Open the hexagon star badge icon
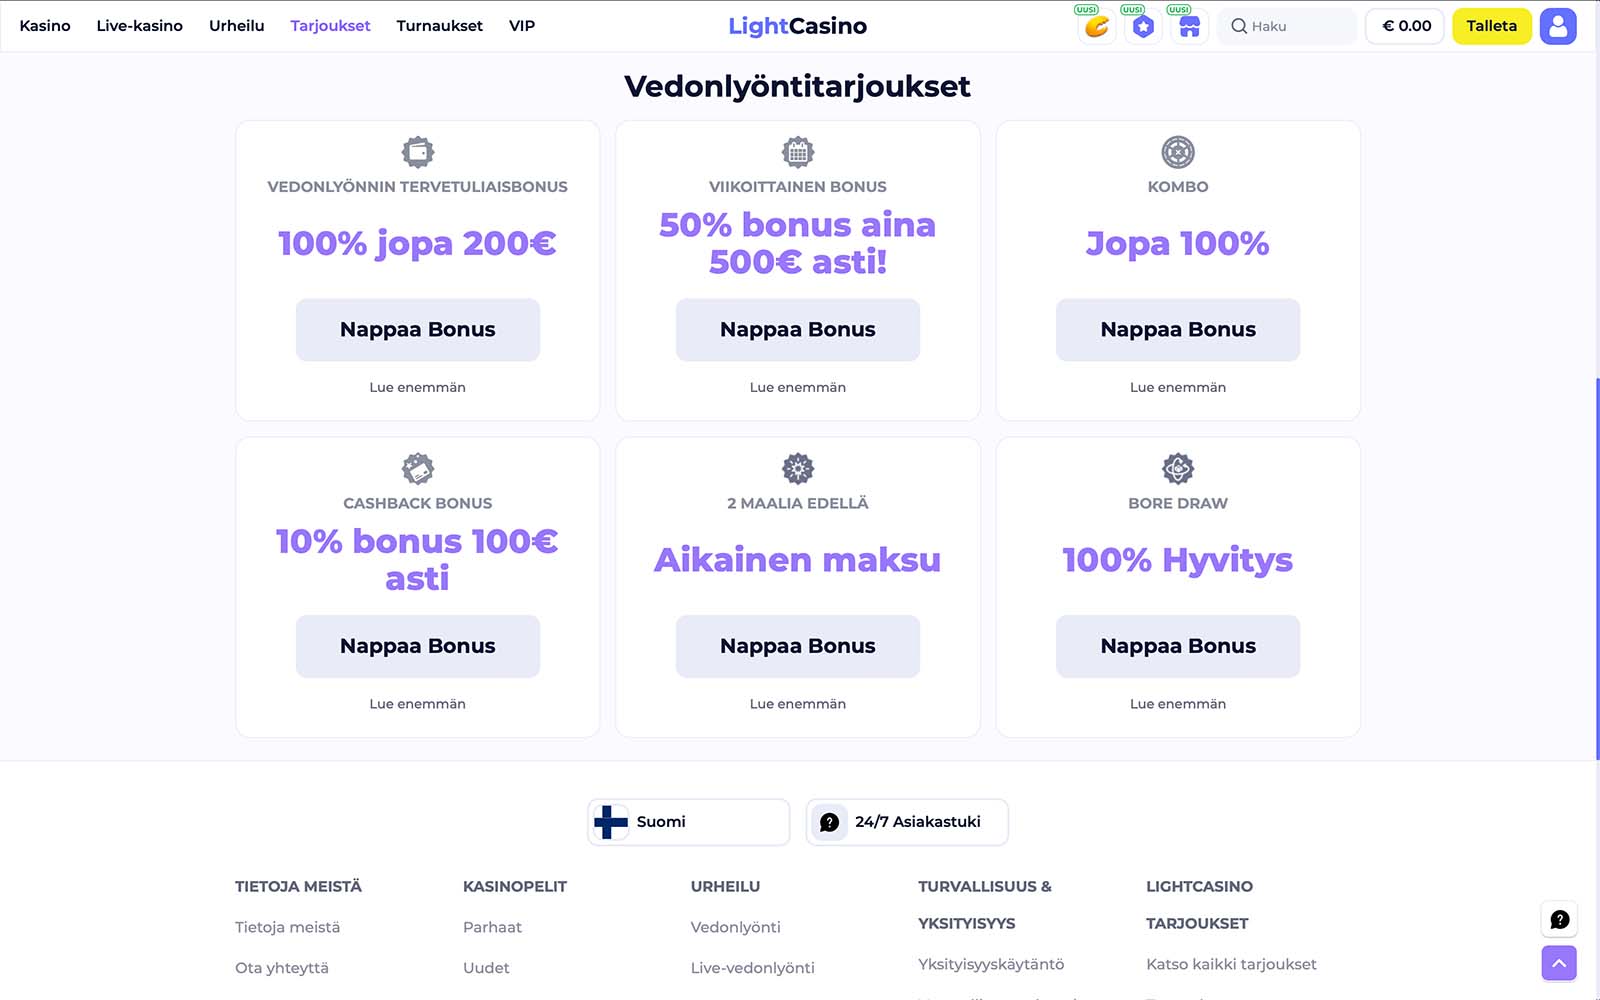The width and height of the screenshot is (1600, 1000). tap(1143, 27)
